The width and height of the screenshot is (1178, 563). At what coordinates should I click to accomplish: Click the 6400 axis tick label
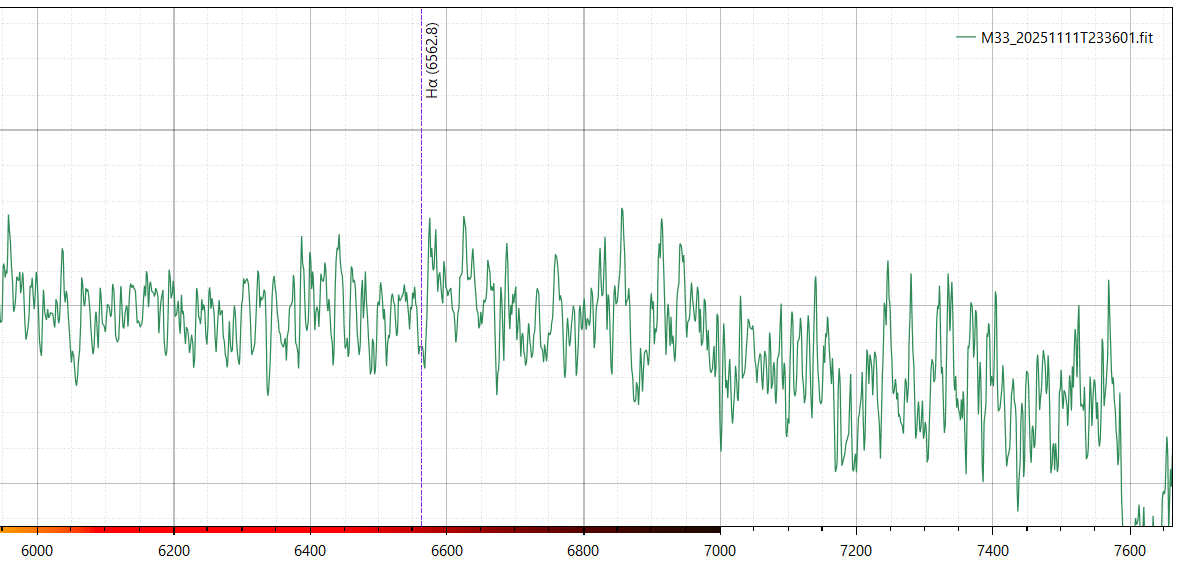310,549
